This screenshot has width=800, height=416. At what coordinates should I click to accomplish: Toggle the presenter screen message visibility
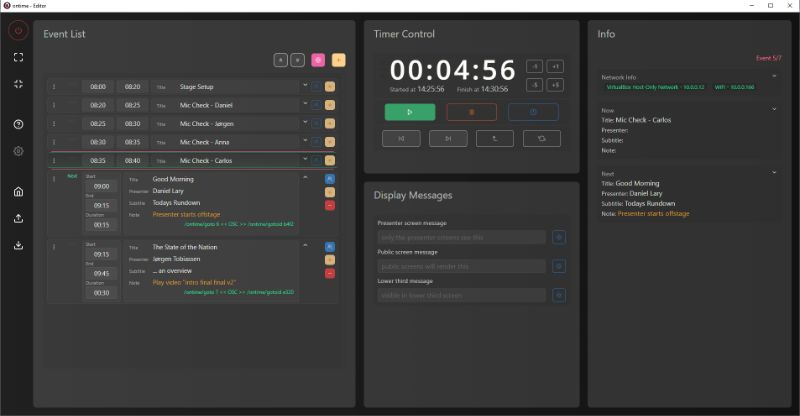coord(559,237)
